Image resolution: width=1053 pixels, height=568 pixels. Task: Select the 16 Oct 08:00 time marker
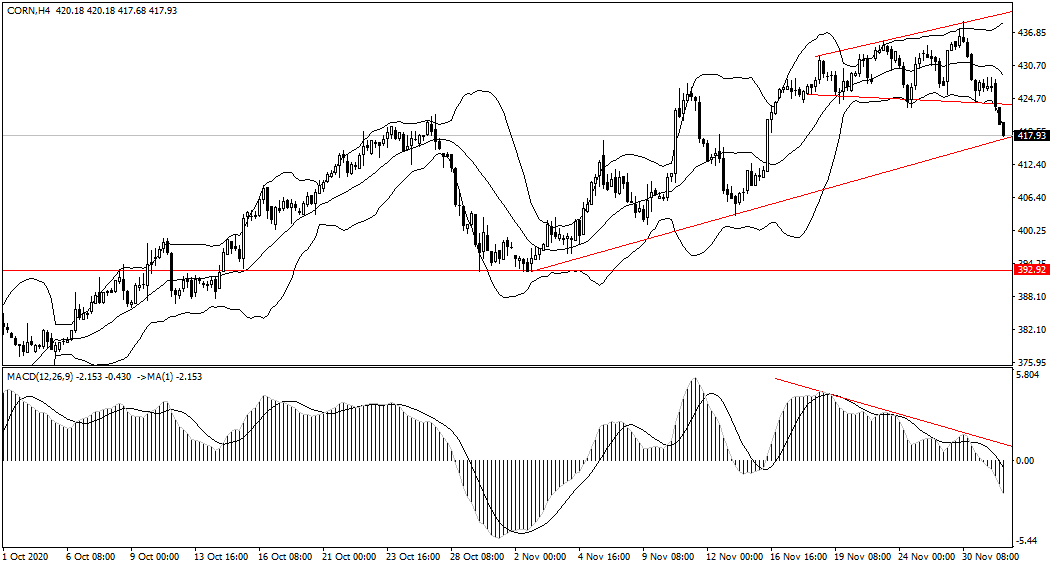[286, 555]
